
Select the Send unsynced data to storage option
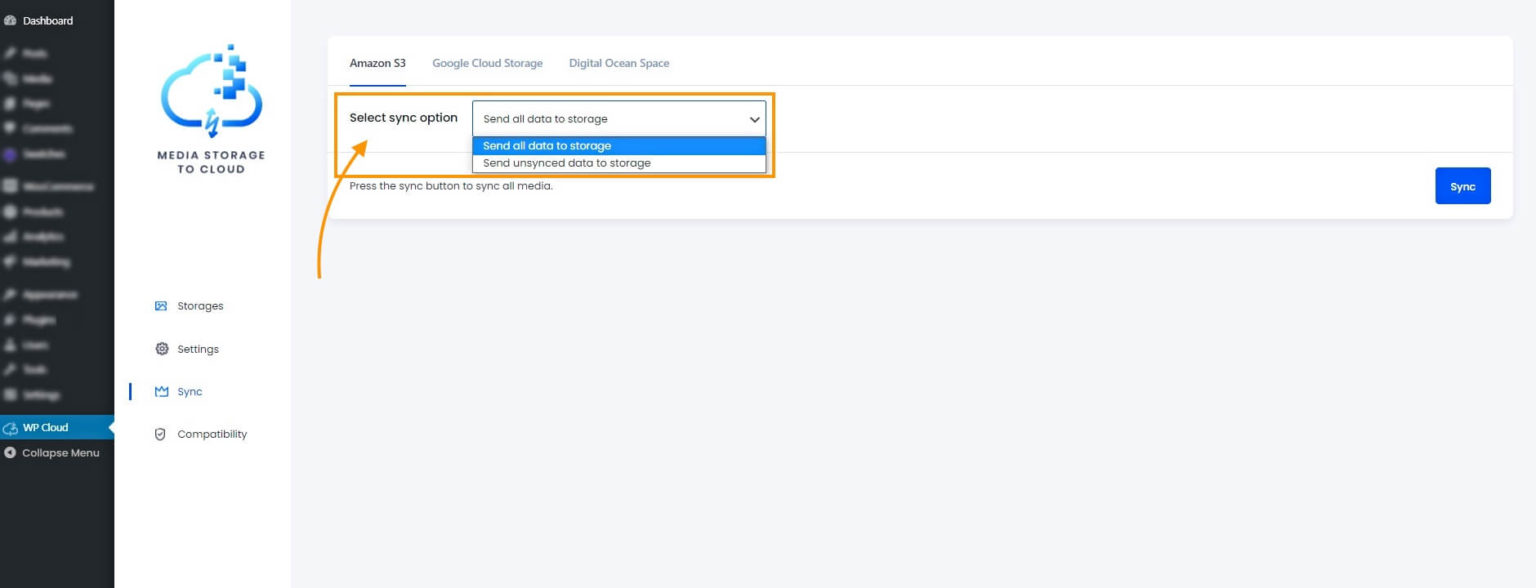(560, 162)
